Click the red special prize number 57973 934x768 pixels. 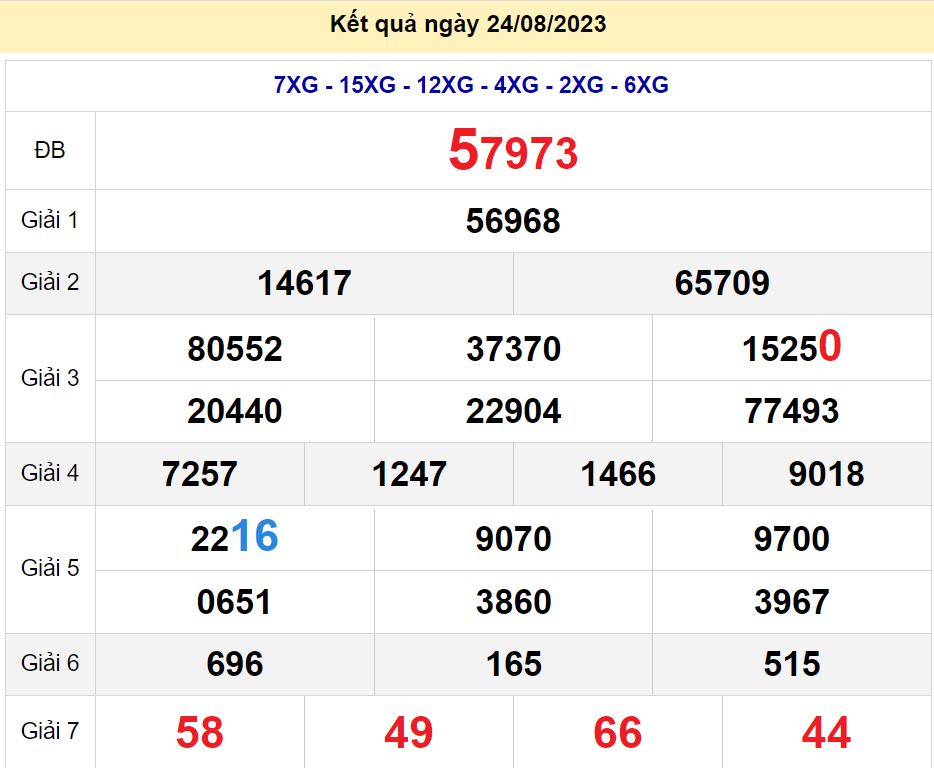click(x=514, y=151)
